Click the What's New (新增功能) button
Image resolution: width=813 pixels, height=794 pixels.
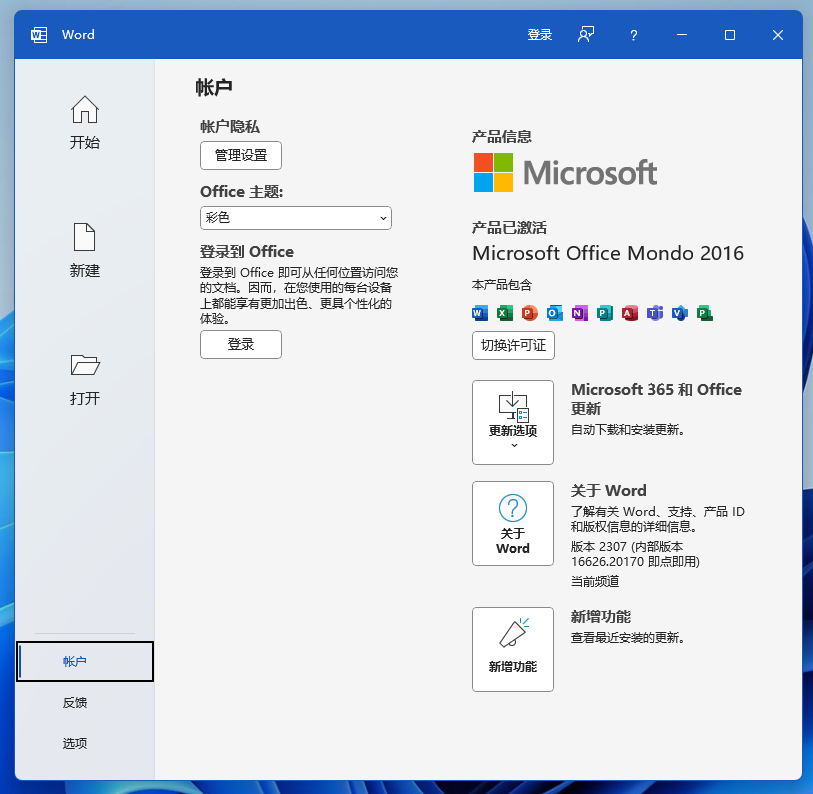[x=513, y=649]
